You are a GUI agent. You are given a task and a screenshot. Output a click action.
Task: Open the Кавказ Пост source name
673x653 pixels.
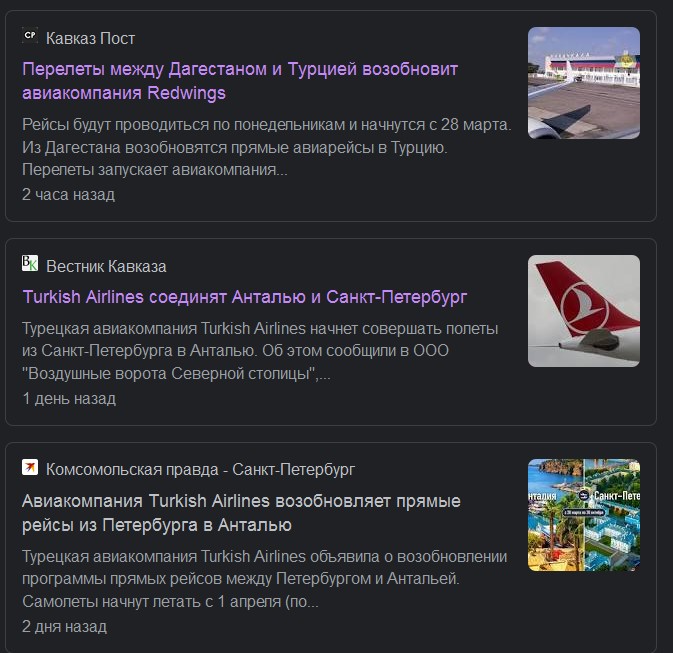(90, 38)
